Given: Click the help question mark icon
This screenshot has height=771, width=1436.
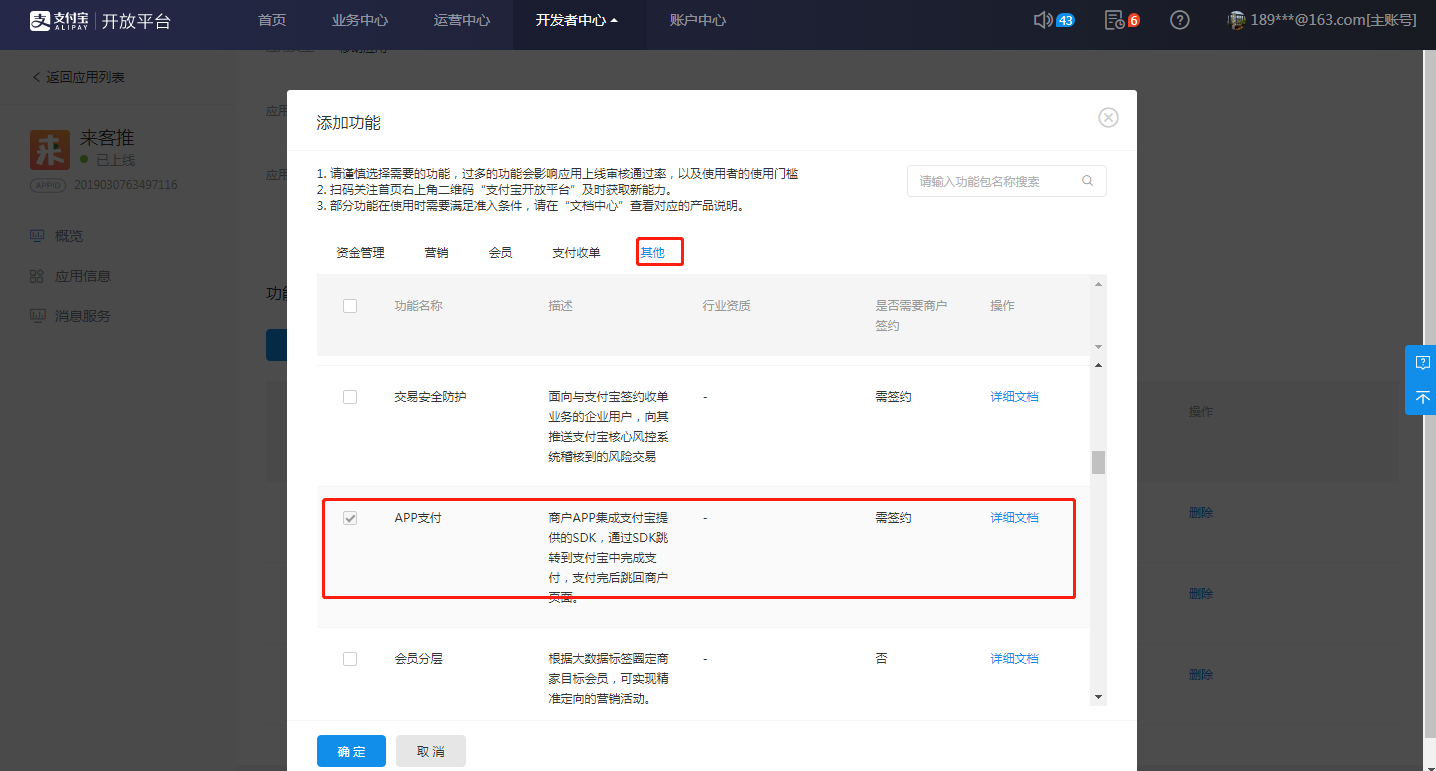Looking at the screenshot, I should coord(1180,20).
